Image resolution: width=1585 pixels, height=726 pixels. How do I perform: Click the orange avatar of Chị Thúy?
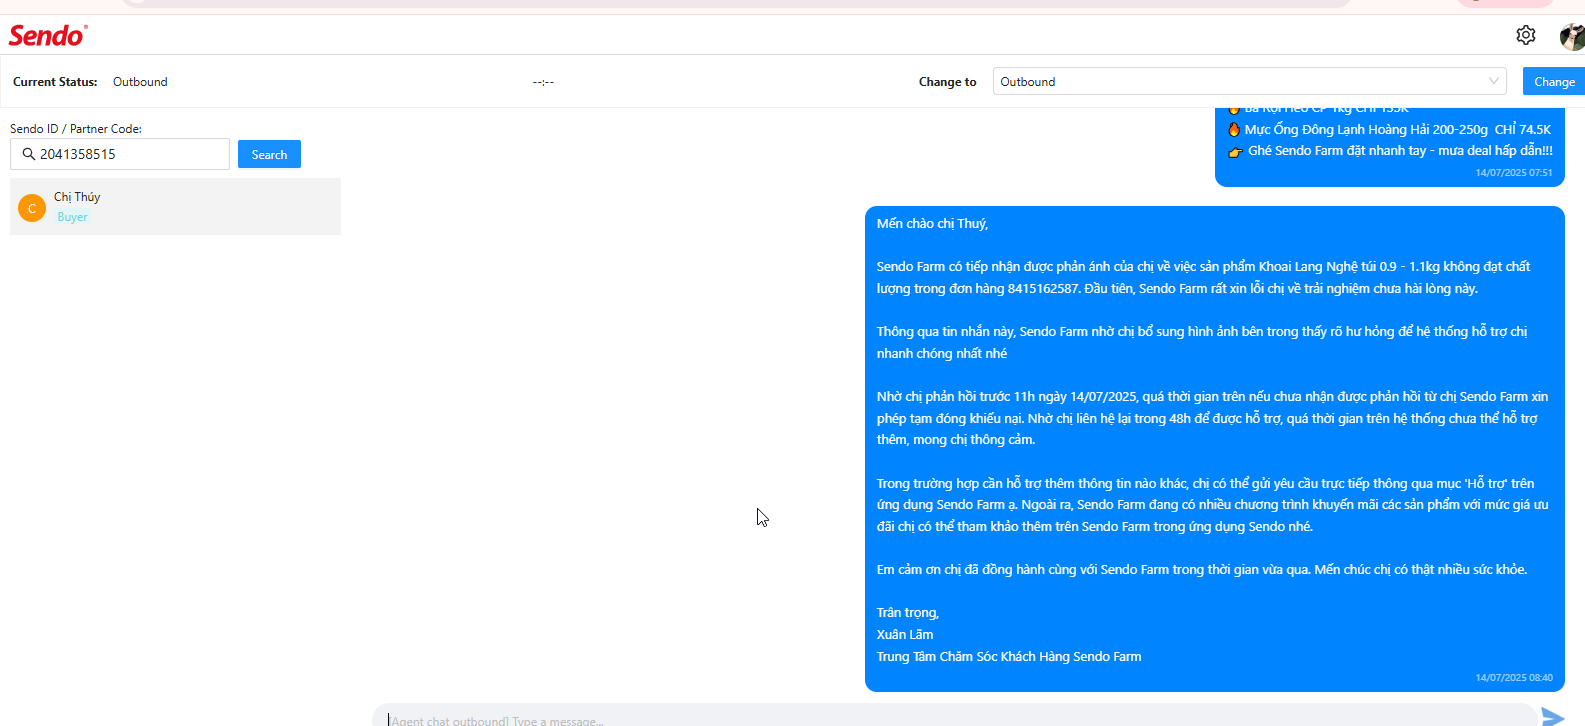pos(32,208)
